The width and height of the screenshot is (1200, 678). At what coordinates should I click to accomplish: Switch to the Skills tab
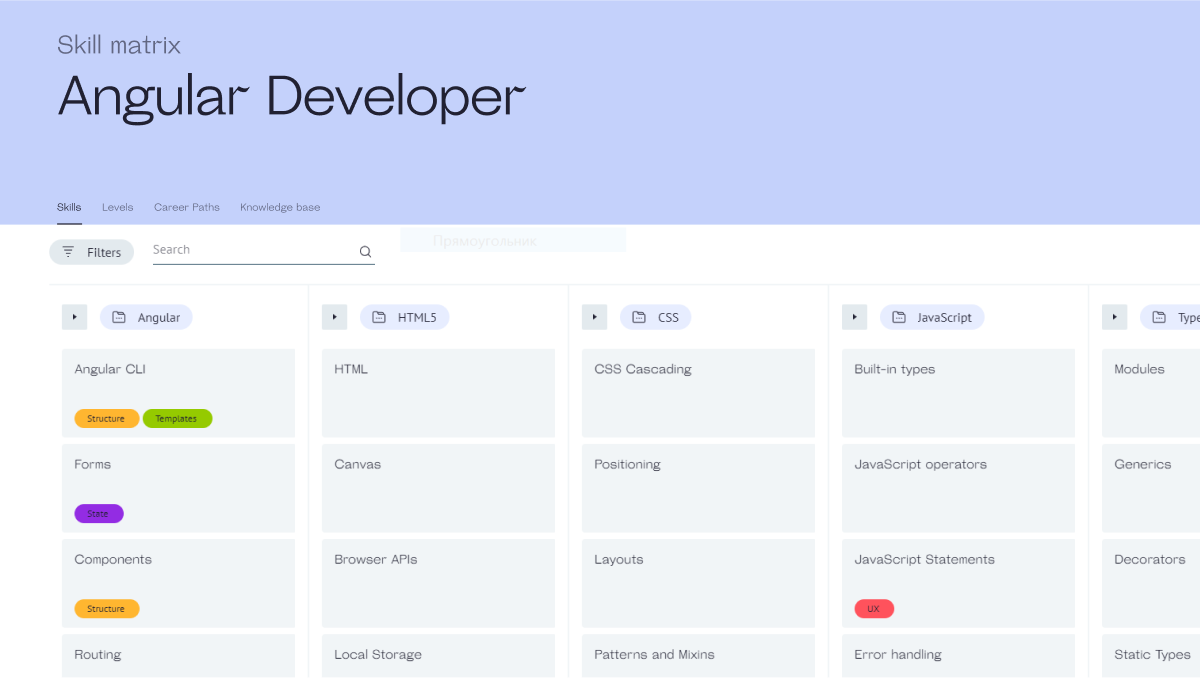(x=69, y=207)
